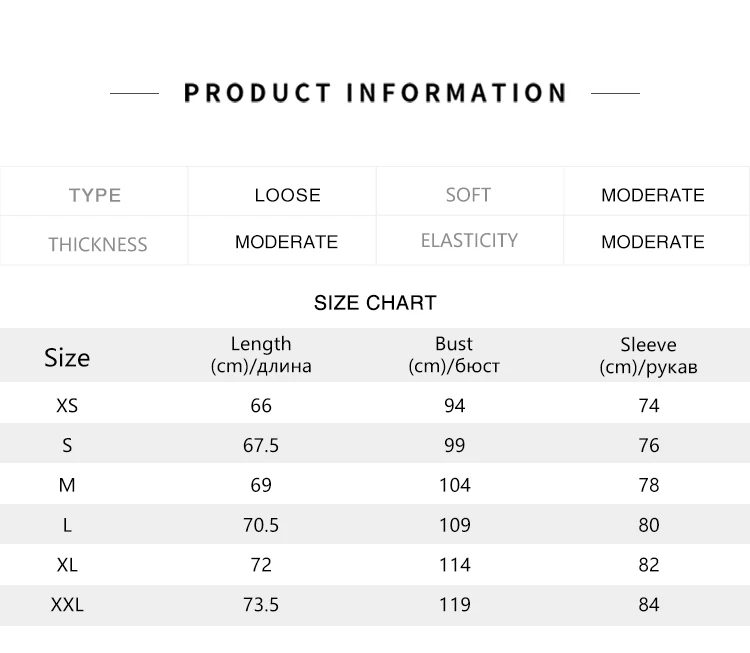Select the Sleeve (cm) column header
750x653 pixels.
click(648, 355)
